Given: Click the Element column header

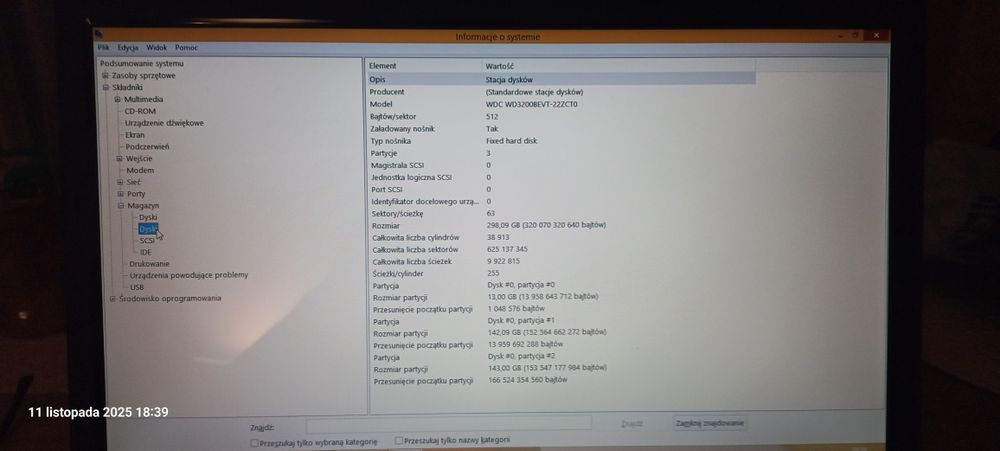Looking at the screenshot, I should [424, 66].
